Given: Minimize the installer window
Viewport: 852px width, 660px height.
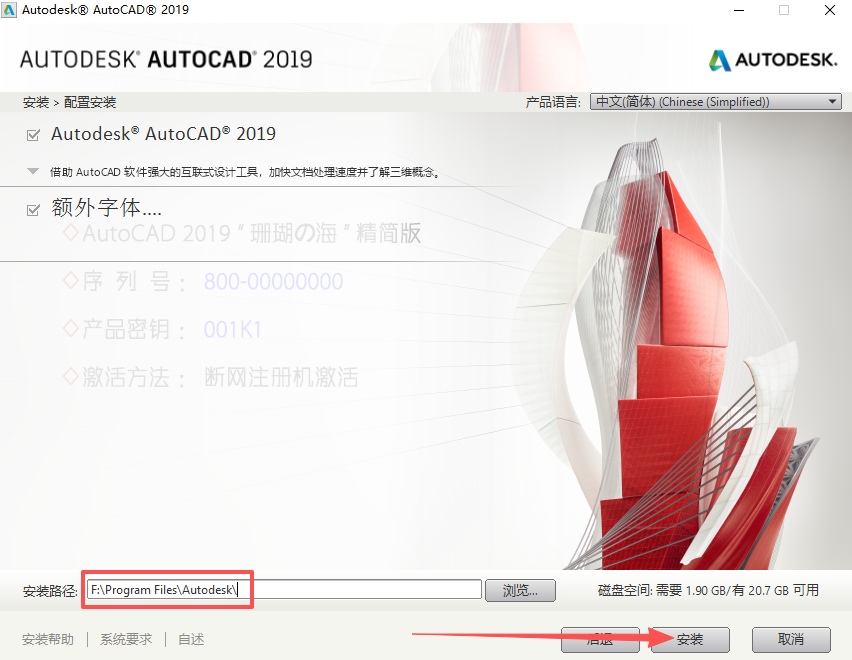Looking at the screenshot, I should point(739,10).
